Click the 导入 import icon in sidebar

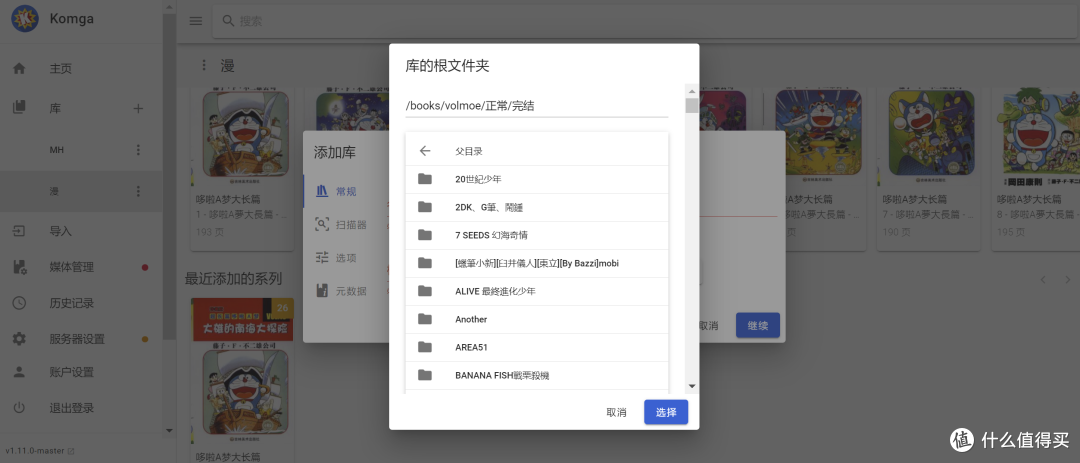(19, 231)
